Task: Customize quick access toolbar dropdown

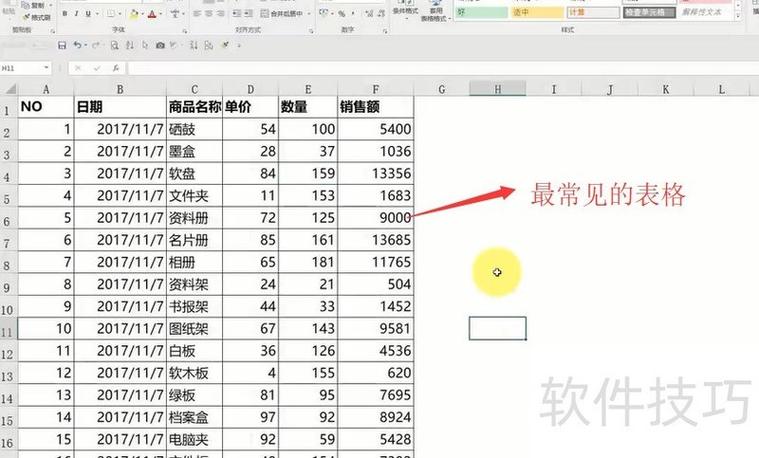Action: pos(239,46)
